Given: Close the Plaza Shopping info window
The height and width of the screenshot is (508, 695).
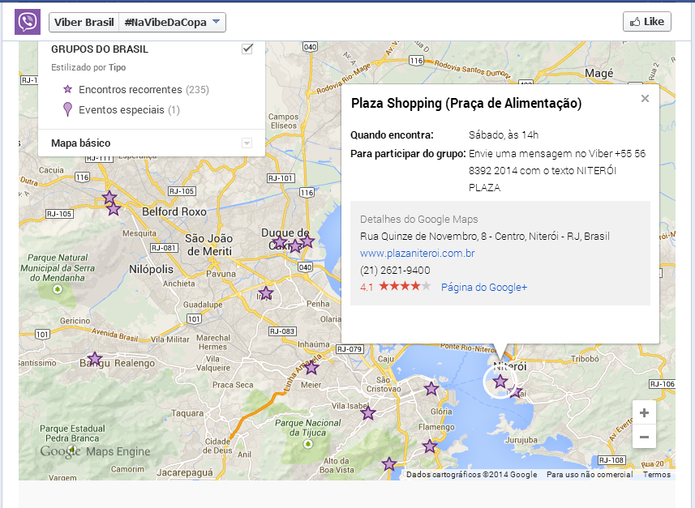Looking at the screenshot, I should (x=645, y=98).
